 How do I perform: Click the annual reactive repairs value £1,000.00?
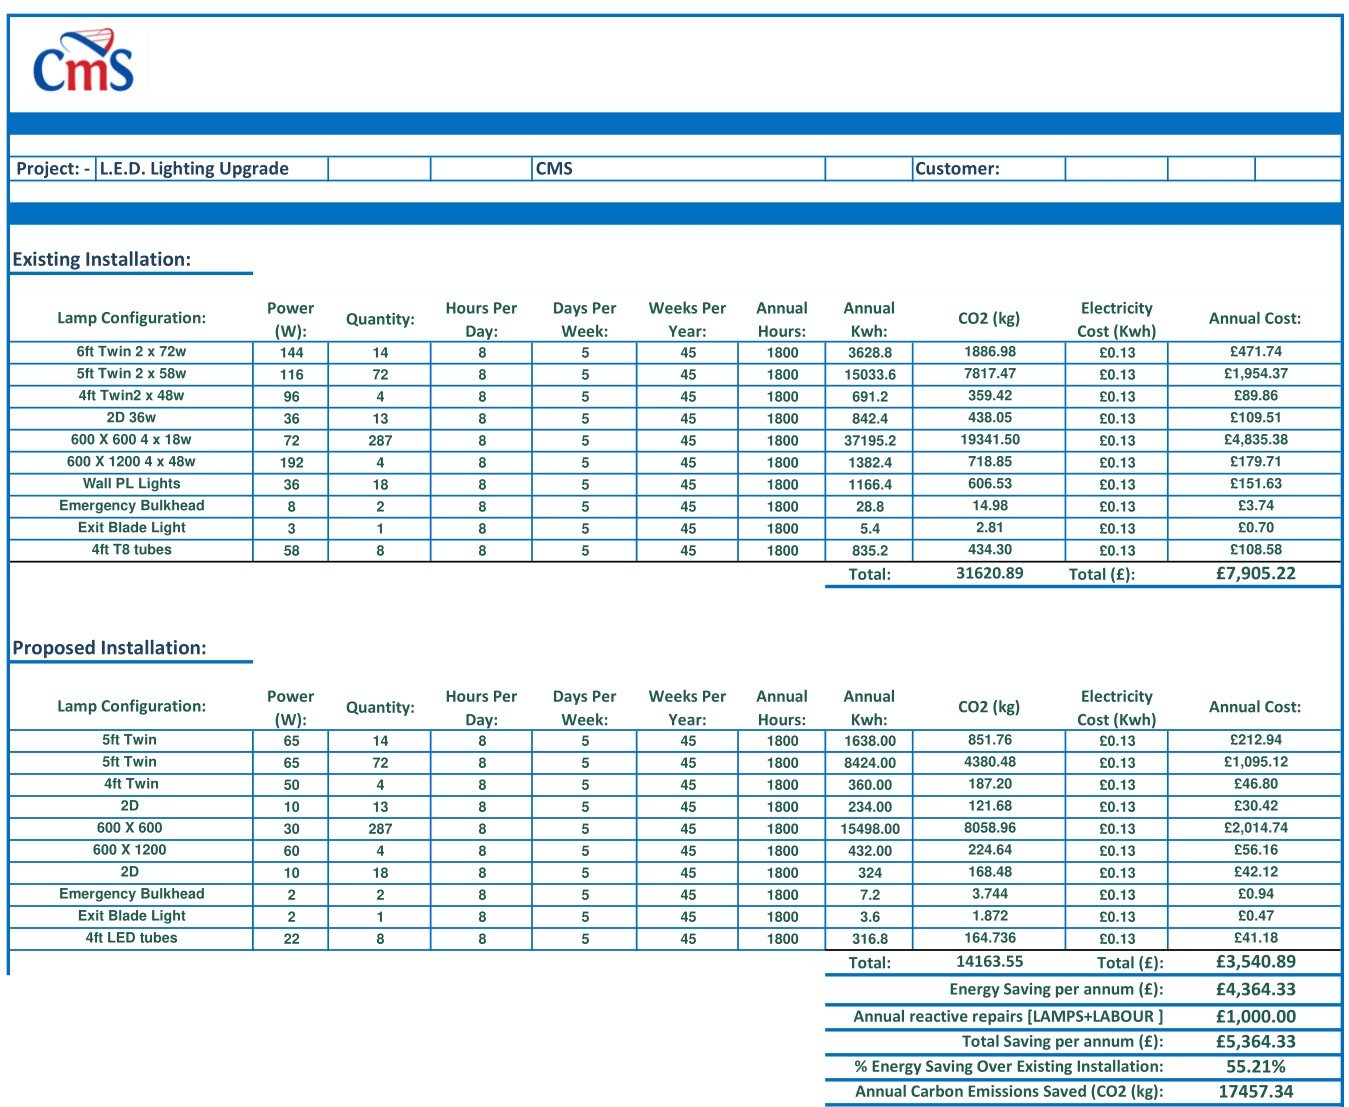[x=1256, y=1016]
